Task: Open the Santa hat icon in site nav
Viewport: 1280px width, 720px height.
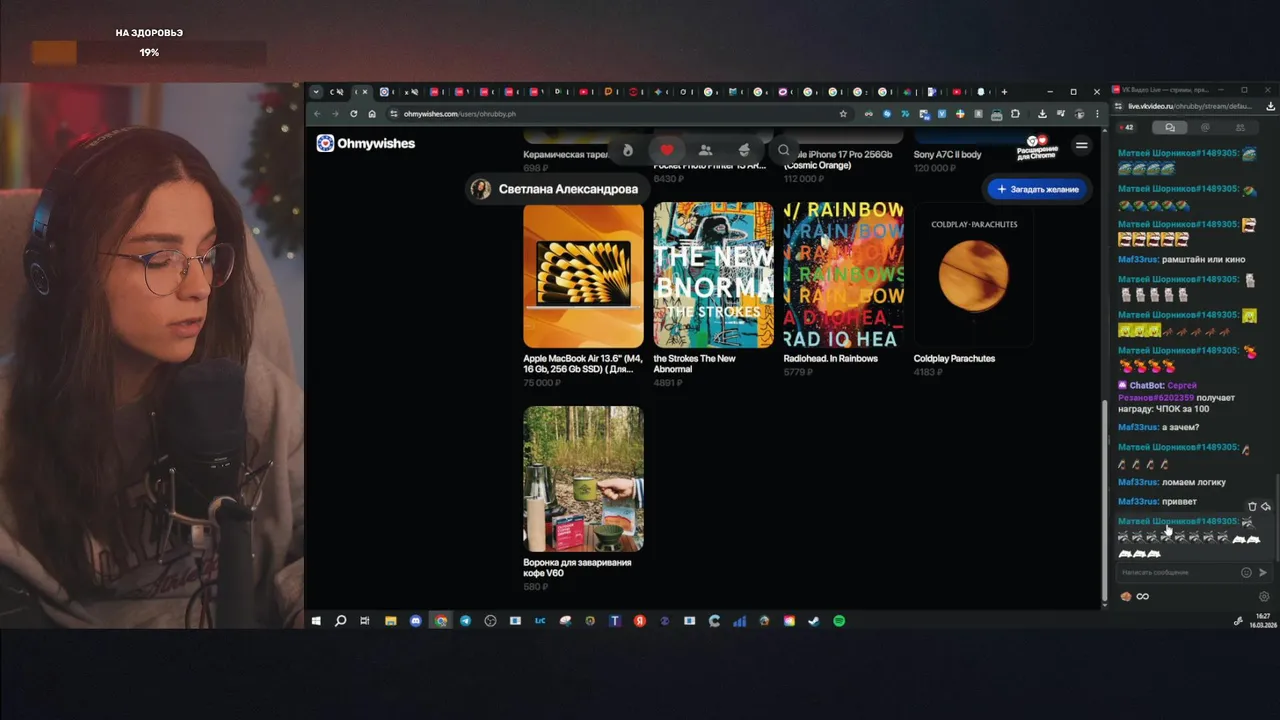Action: tap(744, 150)
